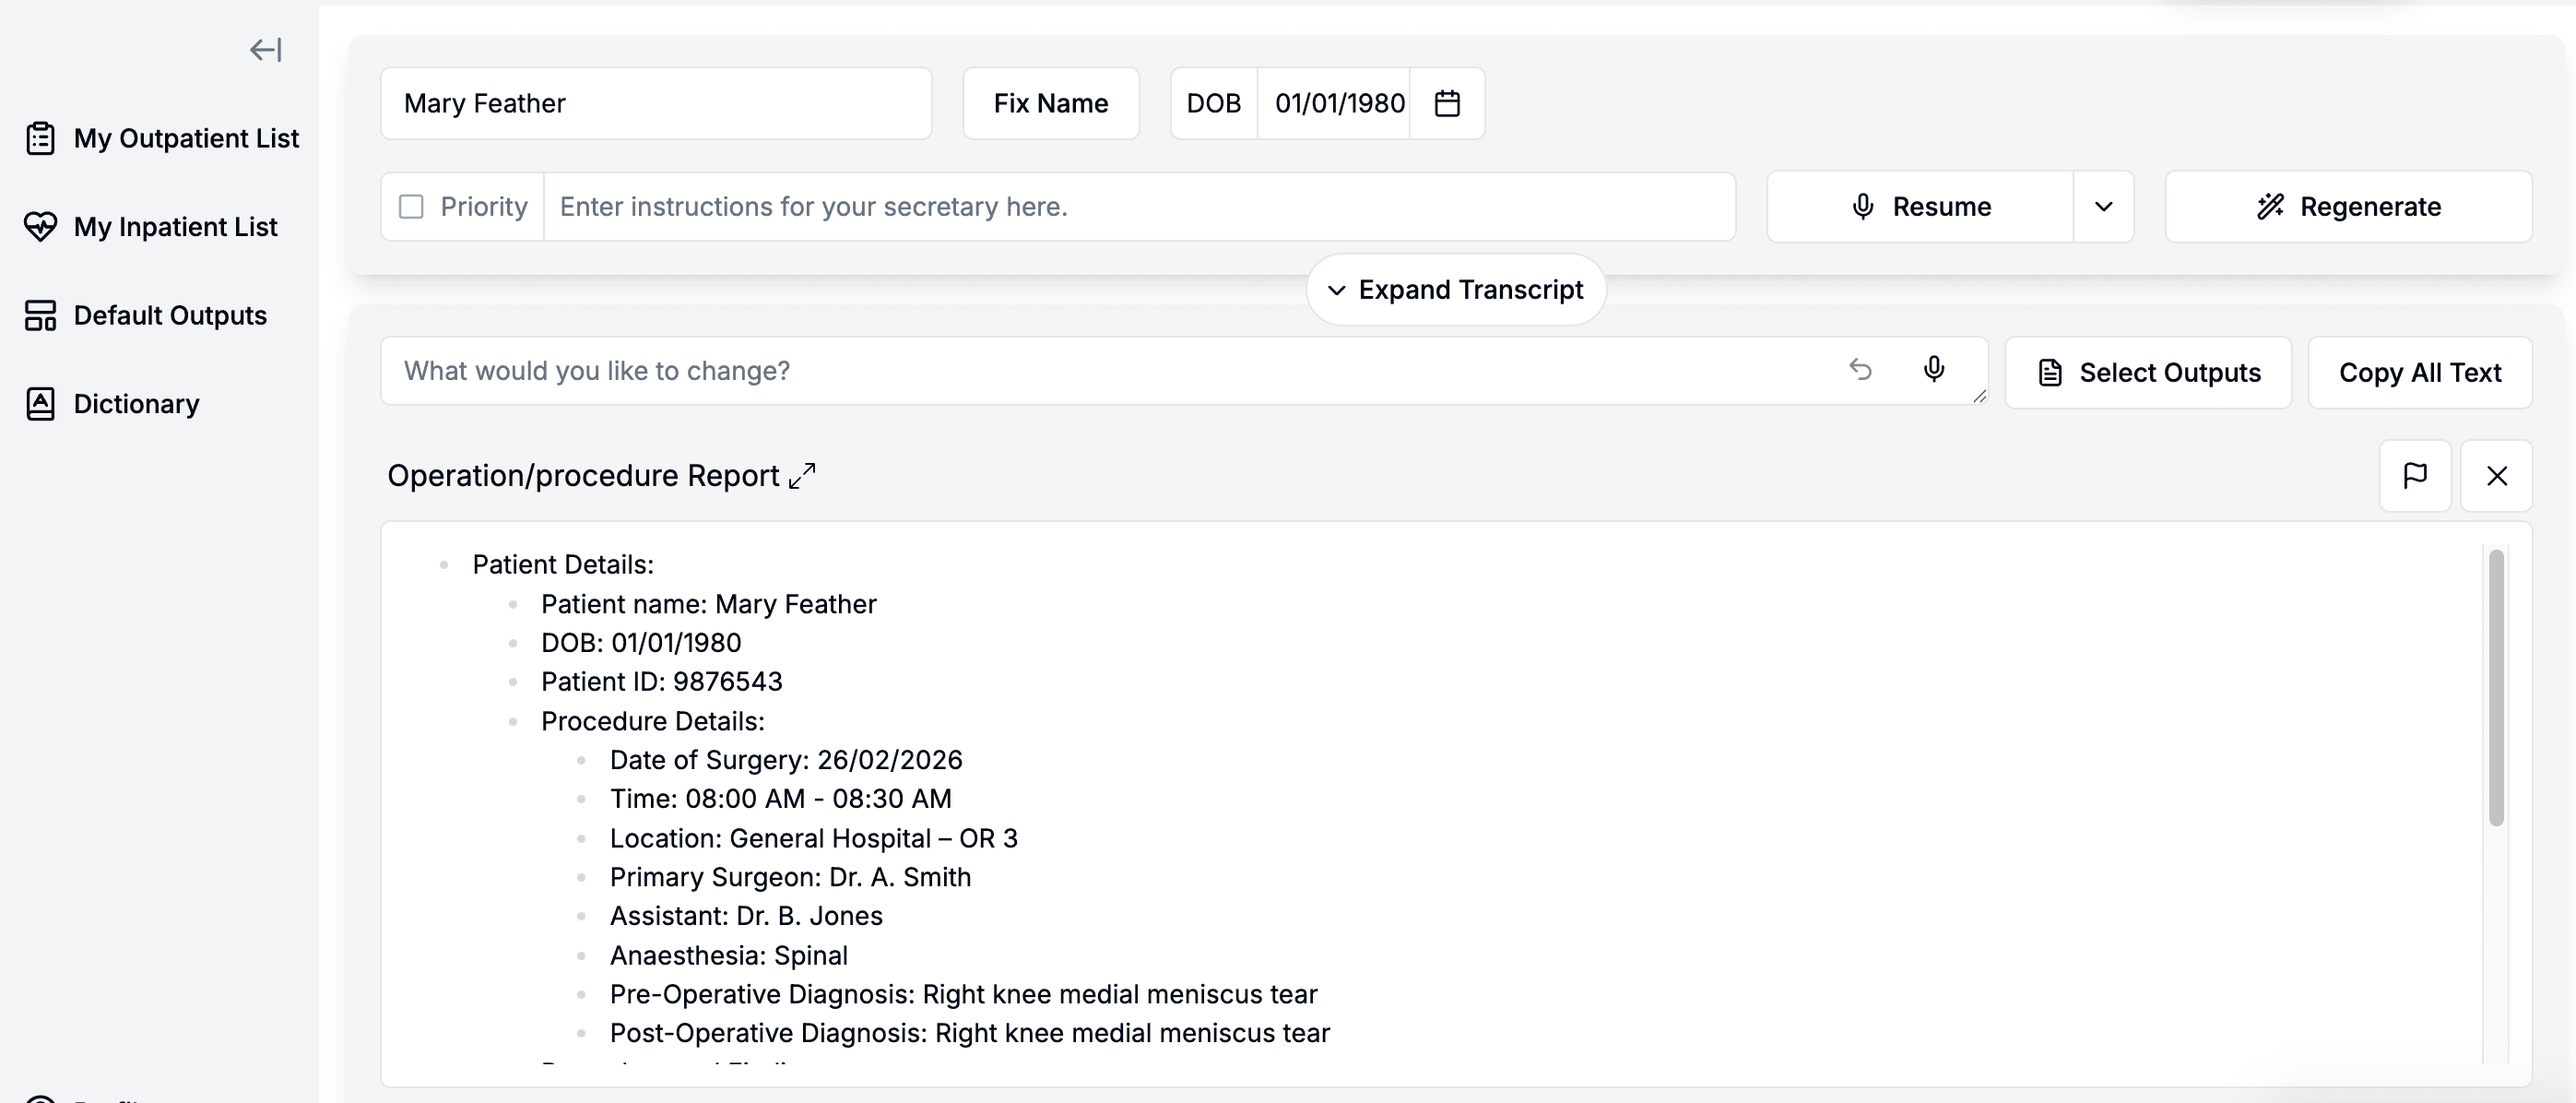The width and height of the screenshot is (2576, 1103).
Task: Click the Default Outputs layout icon
Action: point(40,315)
